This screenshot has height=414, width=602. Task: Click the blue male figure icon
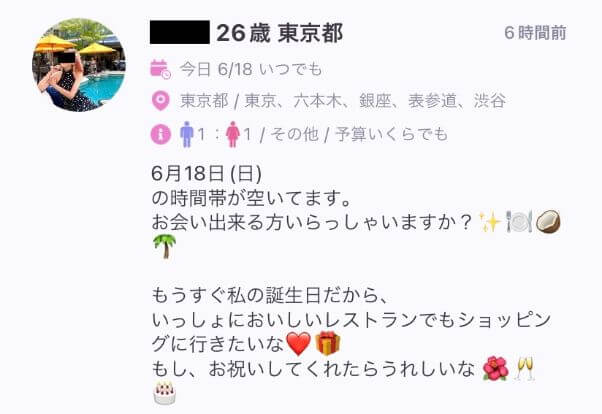click(x=187, y=134)
